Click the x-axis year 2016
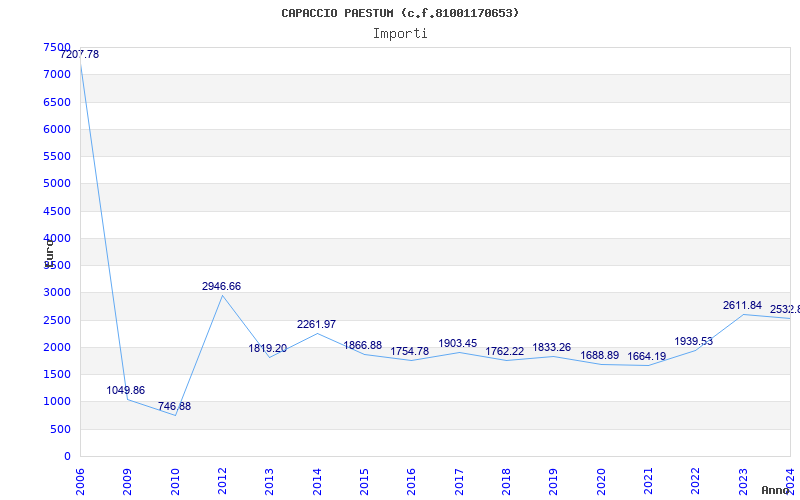 click(x=412, y=482)
